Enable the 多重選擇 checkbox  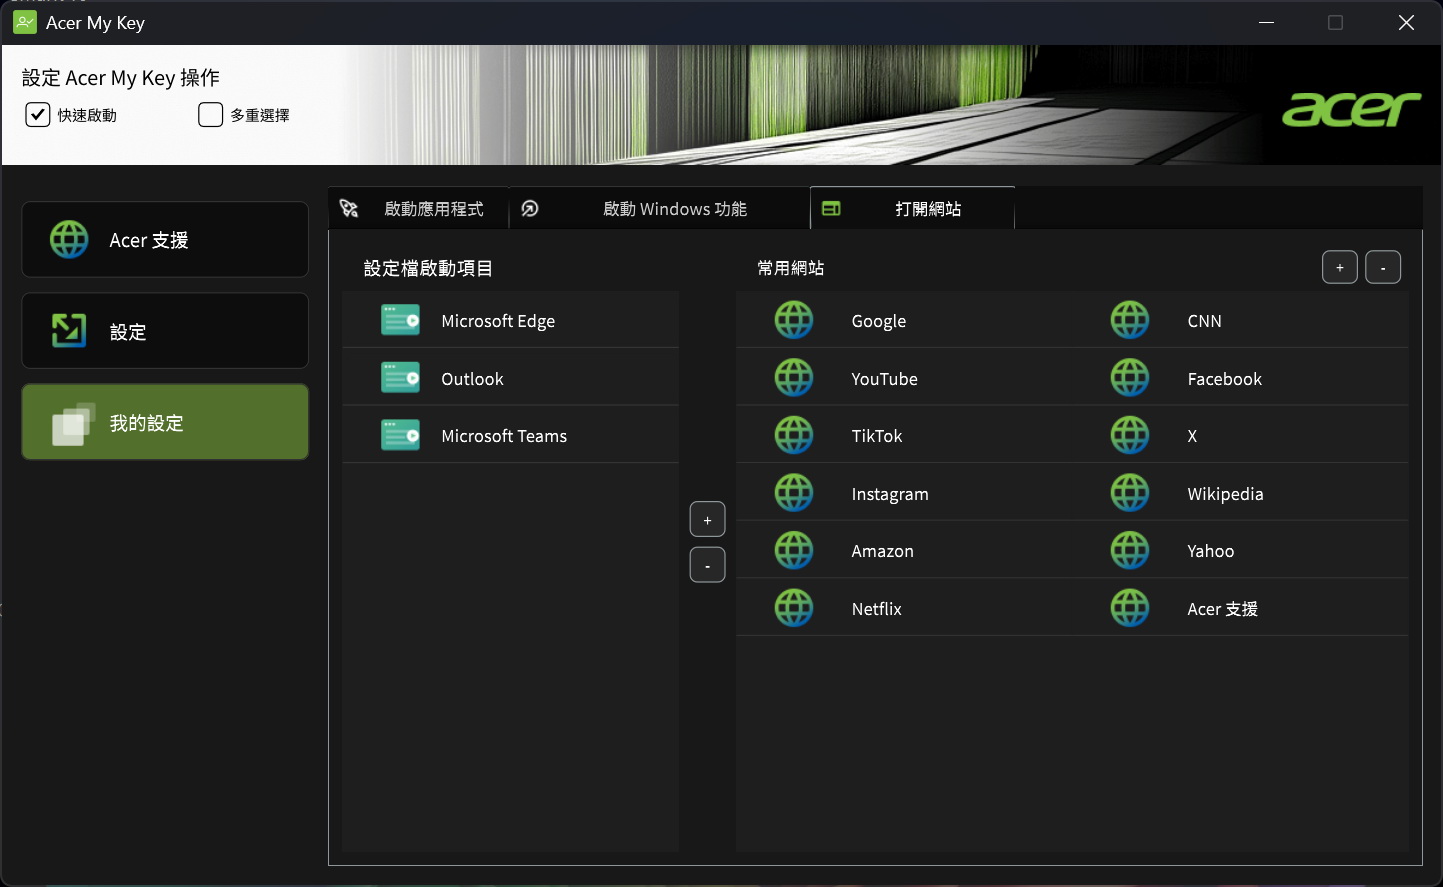pos(210,115)
